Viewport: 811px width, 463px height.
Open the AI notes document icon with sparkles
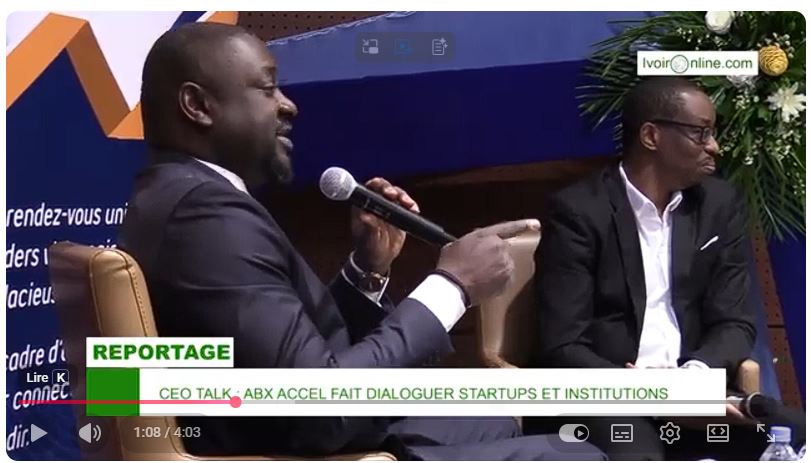(439, 47)
